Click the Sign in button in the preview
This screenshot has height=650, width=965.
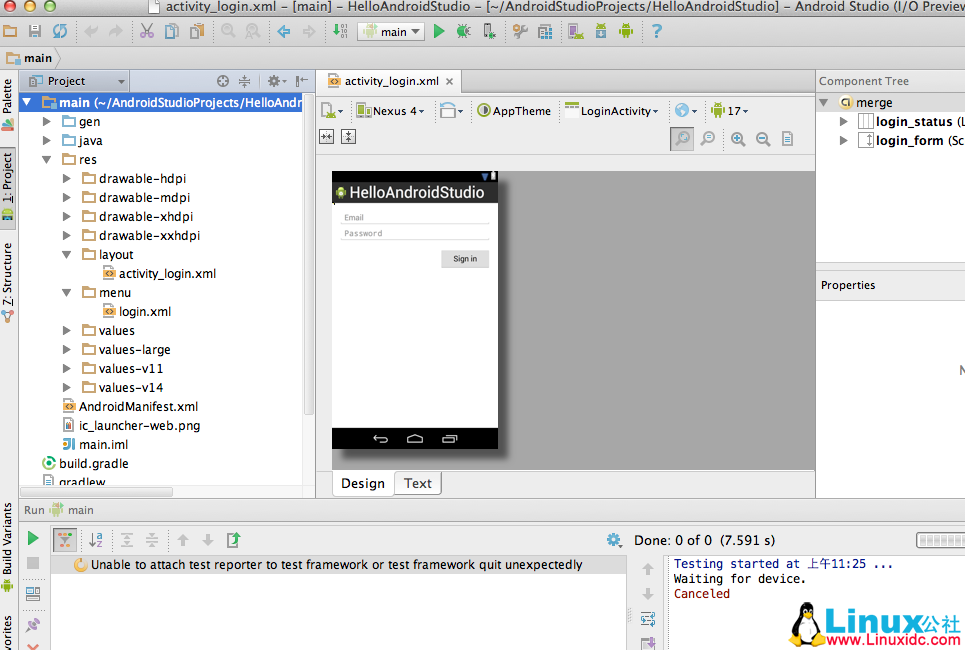point(465,259)
